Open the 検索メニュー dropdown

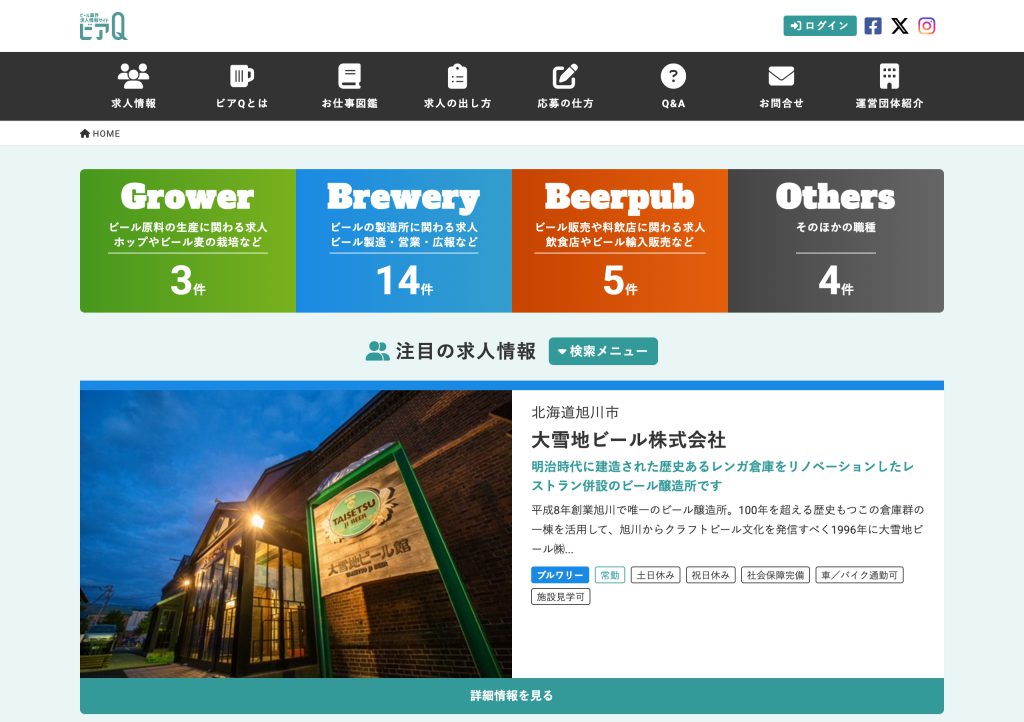(x=603, y=351)
